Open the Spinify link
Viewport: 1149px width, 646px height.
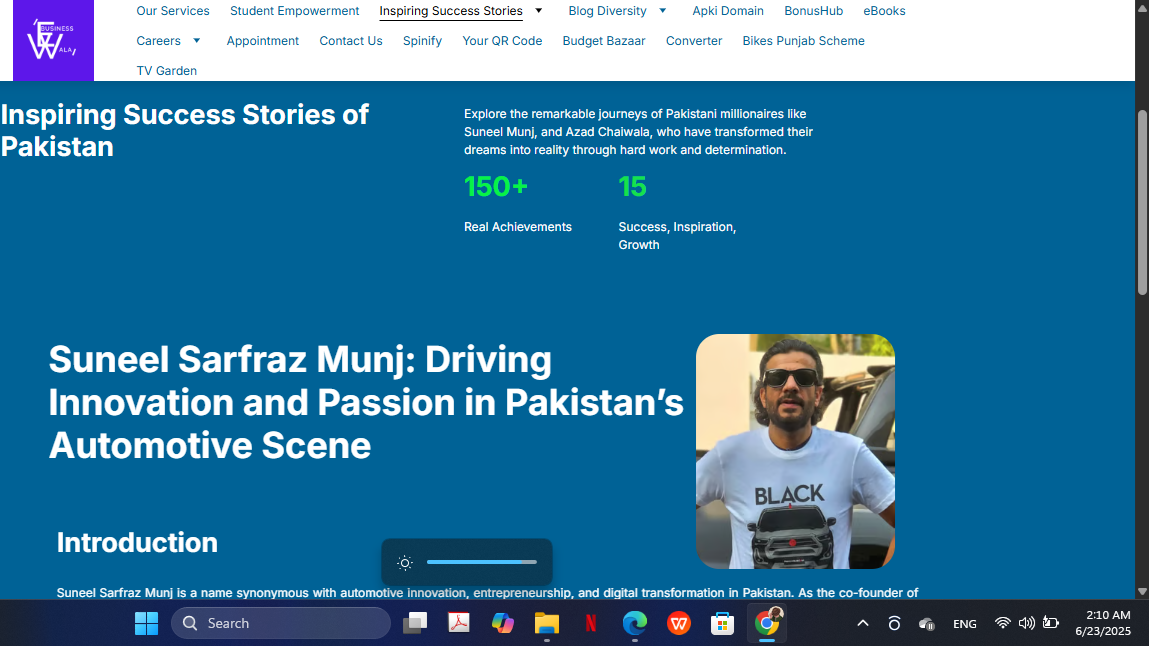pyautogui.click(x=422, y=41)
